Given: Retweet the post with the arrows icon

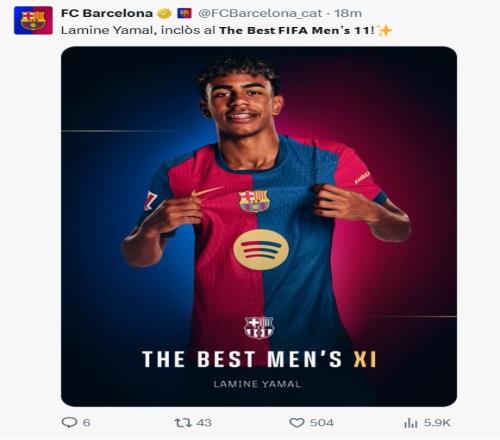Looking at the screenshot, I should (183, 423).
